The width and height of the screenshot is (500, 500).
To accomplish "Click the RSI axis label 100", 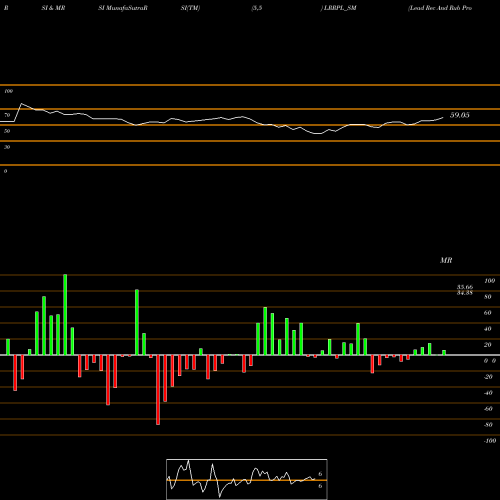I will click(x=9, y=91).
